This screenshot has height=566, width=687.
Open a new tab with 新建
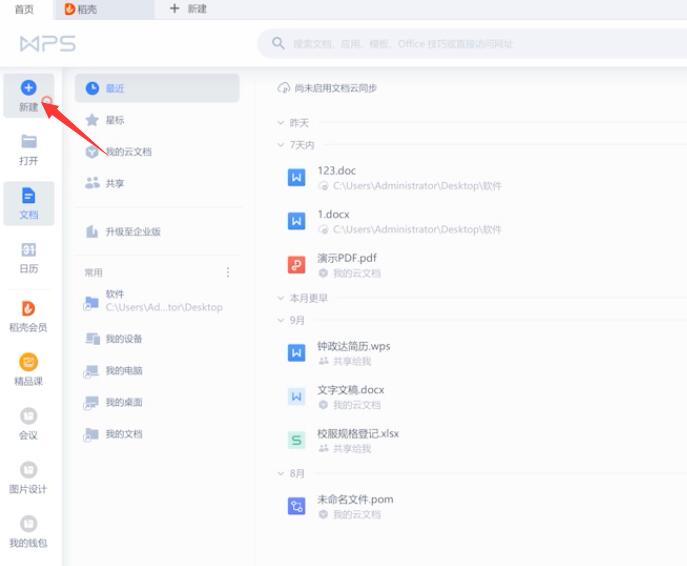[188, 9]
